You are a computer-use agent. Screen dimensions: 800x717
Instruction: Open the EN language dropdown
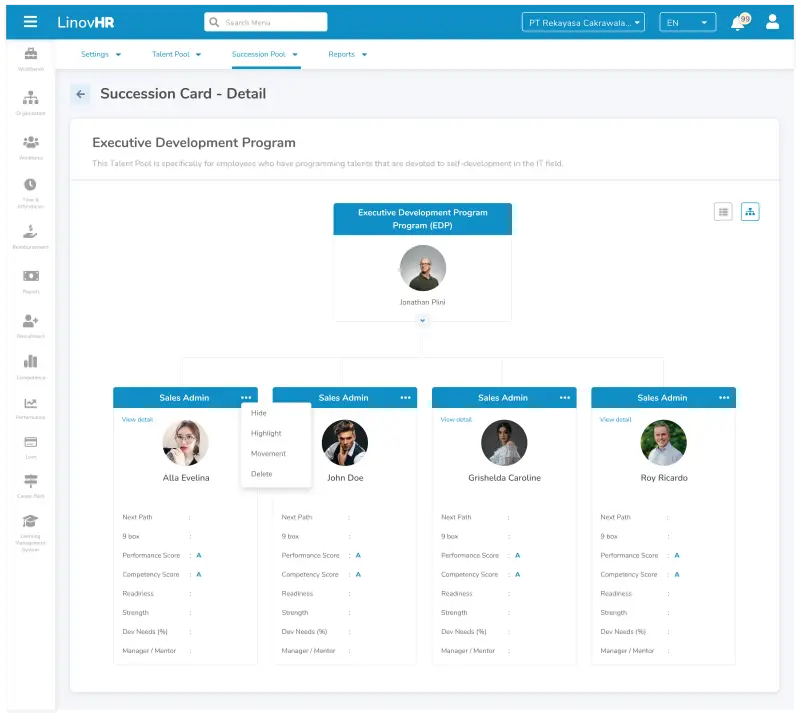click(687, 22)
